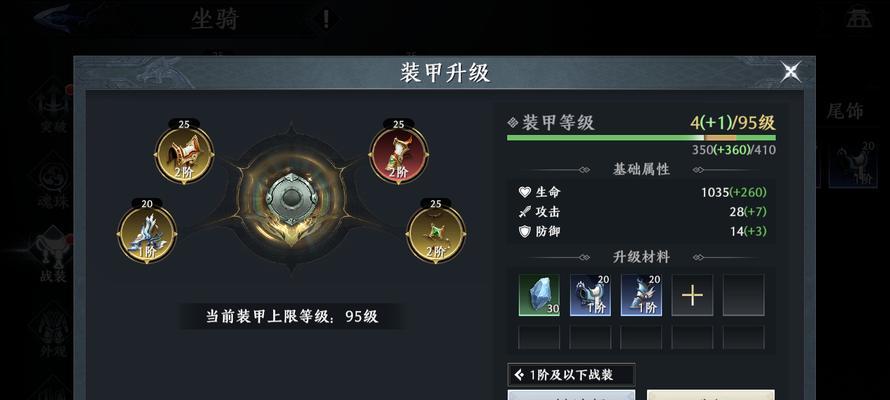This screenshot has width=890, height=400.
Task: Click the central round shield emblem
Action: click(x=291, y=199)
